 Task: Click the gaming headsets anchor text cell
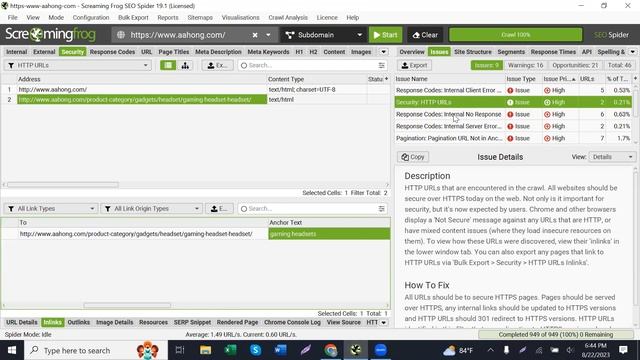coord(329,234)
